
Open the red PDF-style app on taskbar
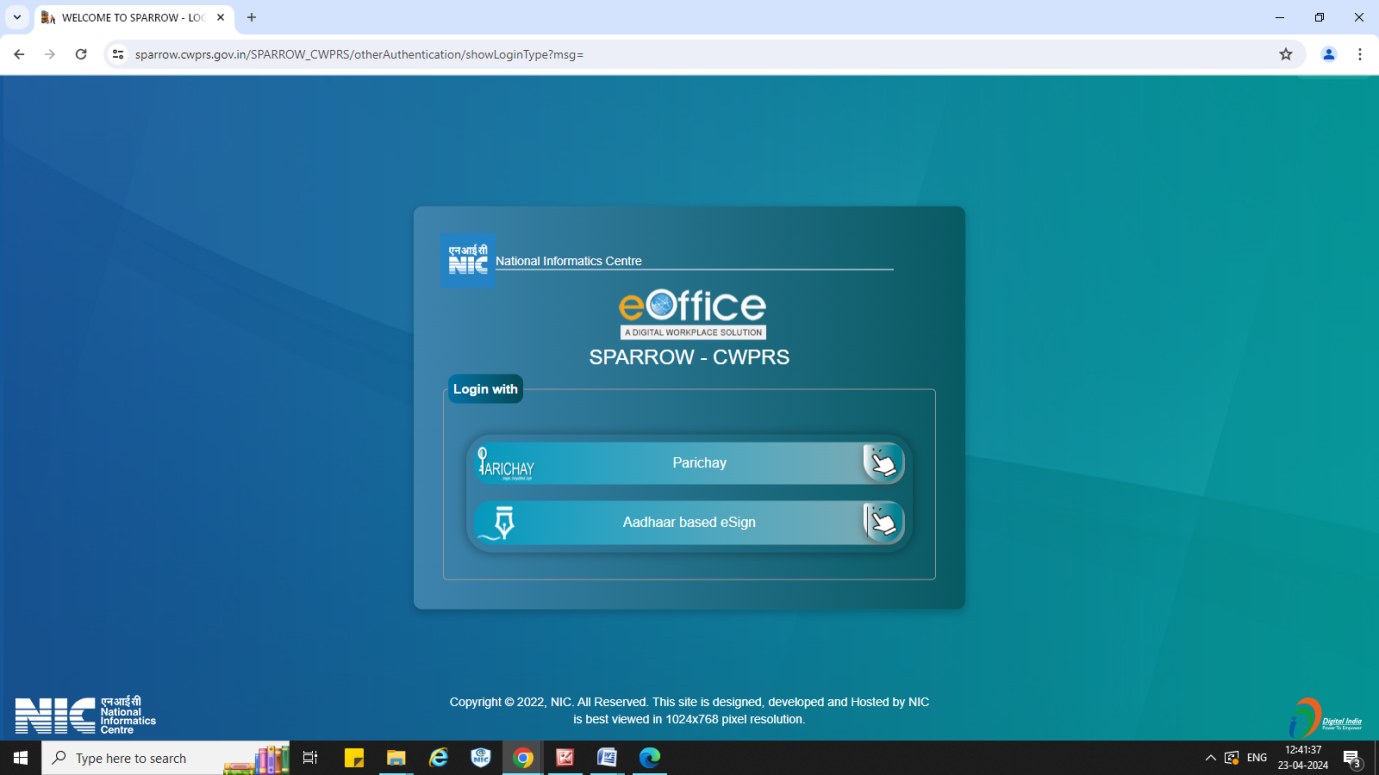565,758
